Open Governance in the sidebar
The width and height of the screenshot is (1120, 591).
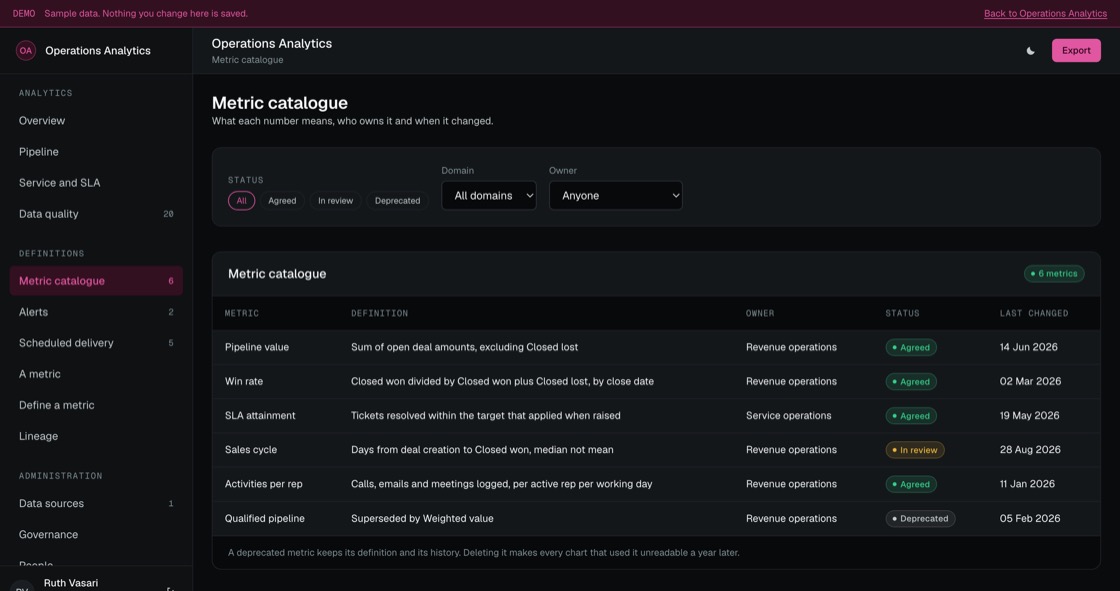[96, 535]
